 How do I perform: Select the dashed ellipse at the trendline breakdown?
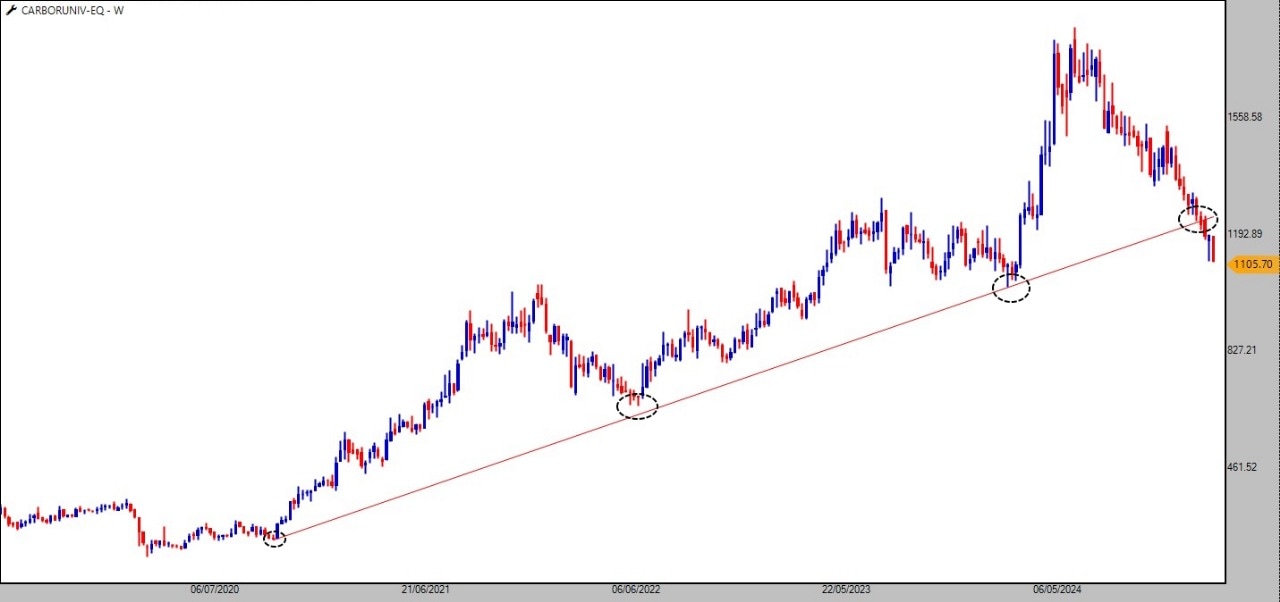click(x=1197, y=218)
